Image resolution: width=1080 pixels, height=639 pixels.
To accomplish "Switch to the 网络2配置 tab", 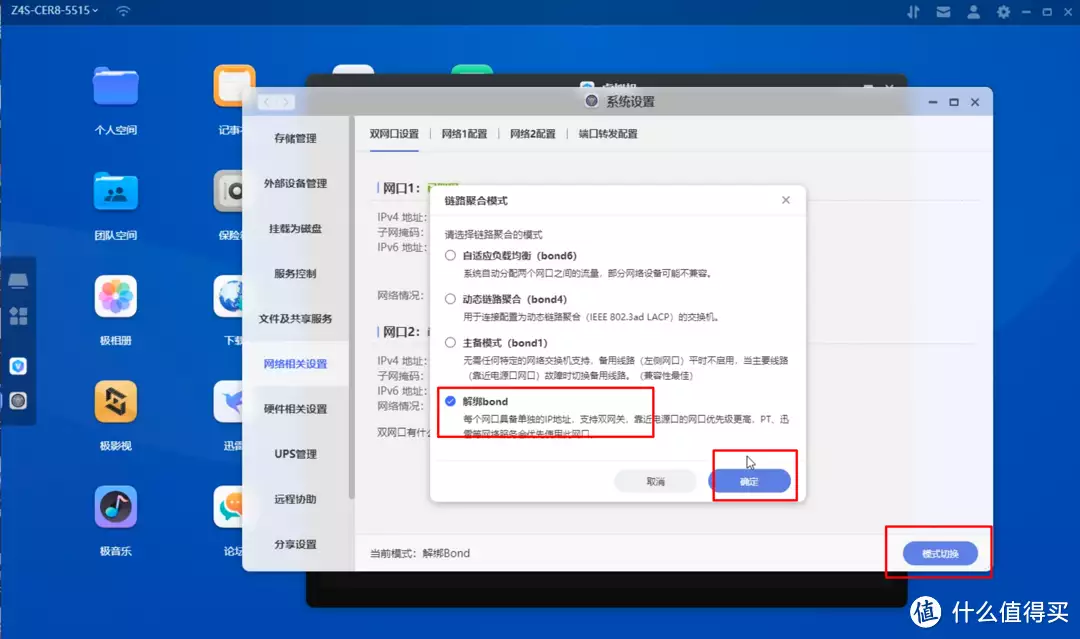I will click(x=532, y=134).
